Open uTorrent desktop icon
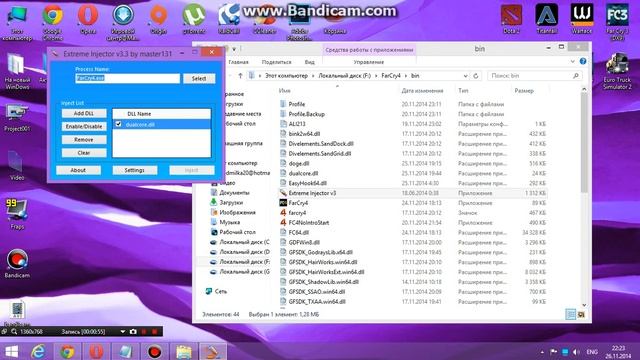 (x=194, y=20)
